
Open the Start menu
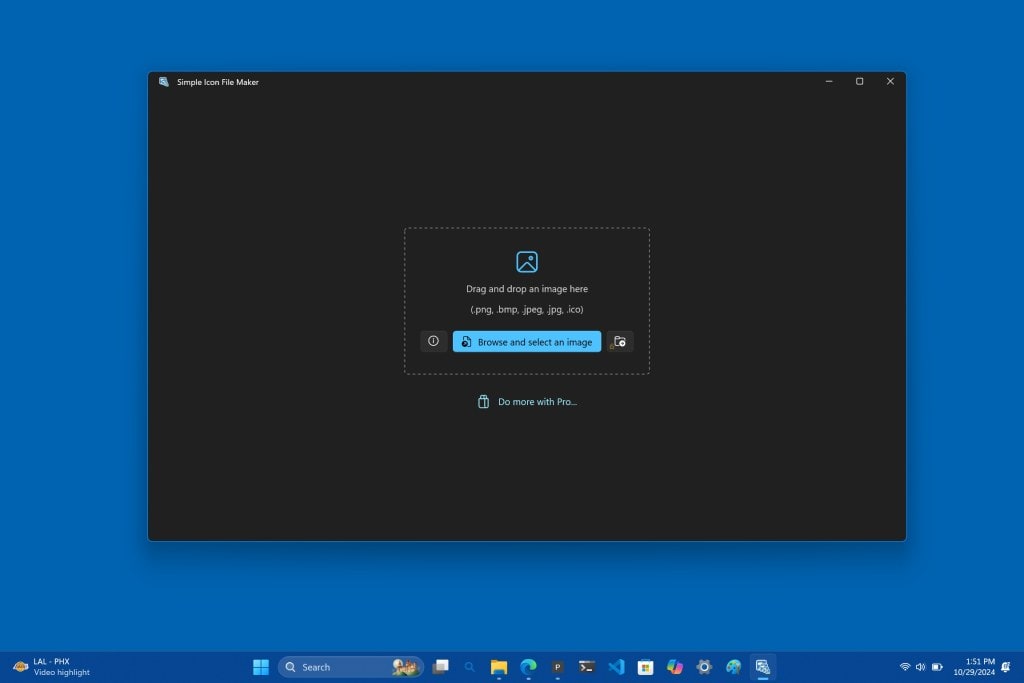259,666
